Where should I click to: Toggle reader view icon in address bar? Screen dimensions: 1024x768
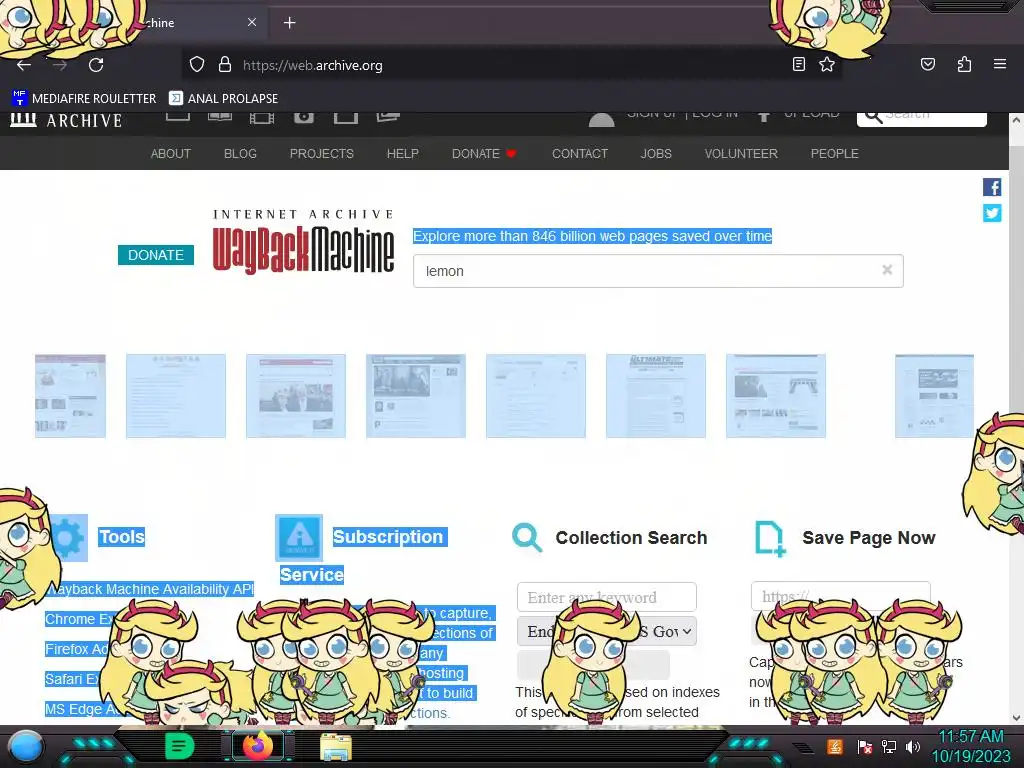[x=798, y=64]
